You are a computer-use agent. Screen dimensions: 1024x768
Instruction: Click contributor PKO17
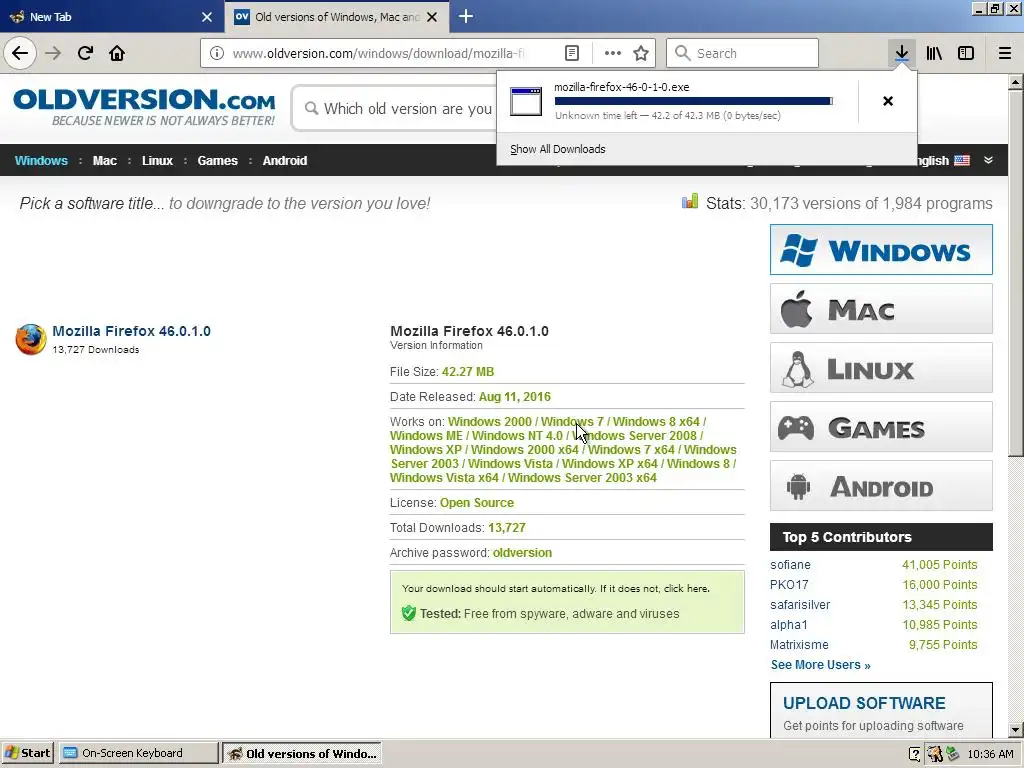tap(789, 584)
